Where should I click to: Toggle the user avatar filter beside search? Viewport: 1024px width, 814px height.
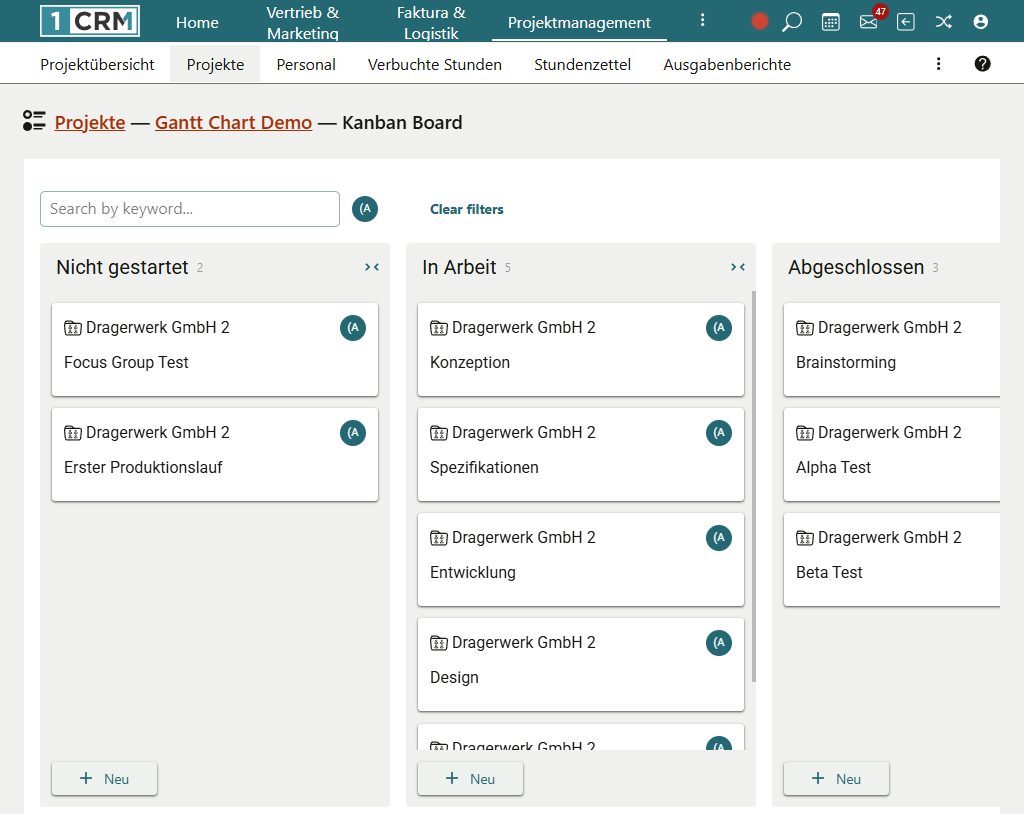tap(365, 209)
